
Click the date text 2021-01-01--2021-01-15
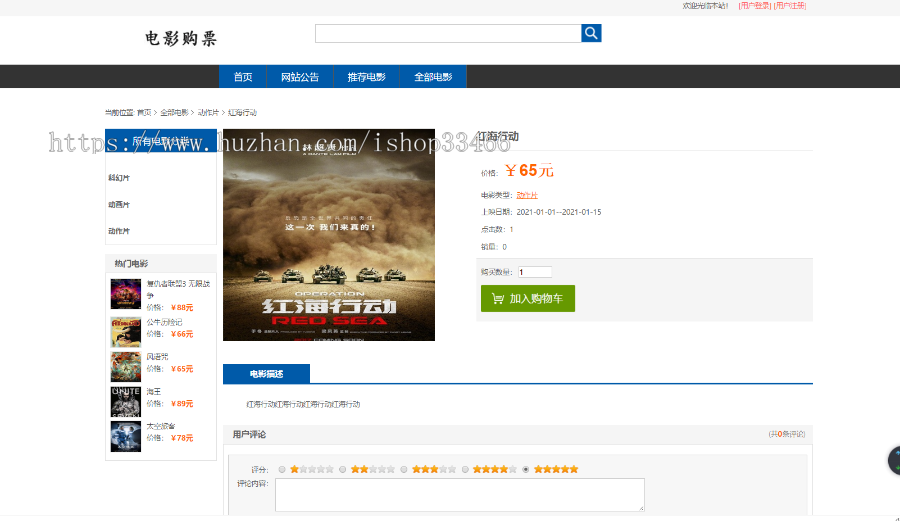click(558, 212)
